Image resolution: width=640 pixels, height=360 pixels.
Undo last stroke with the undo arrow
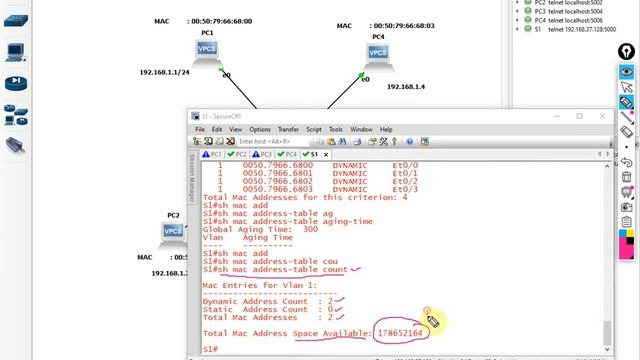[x=627, y=162]
